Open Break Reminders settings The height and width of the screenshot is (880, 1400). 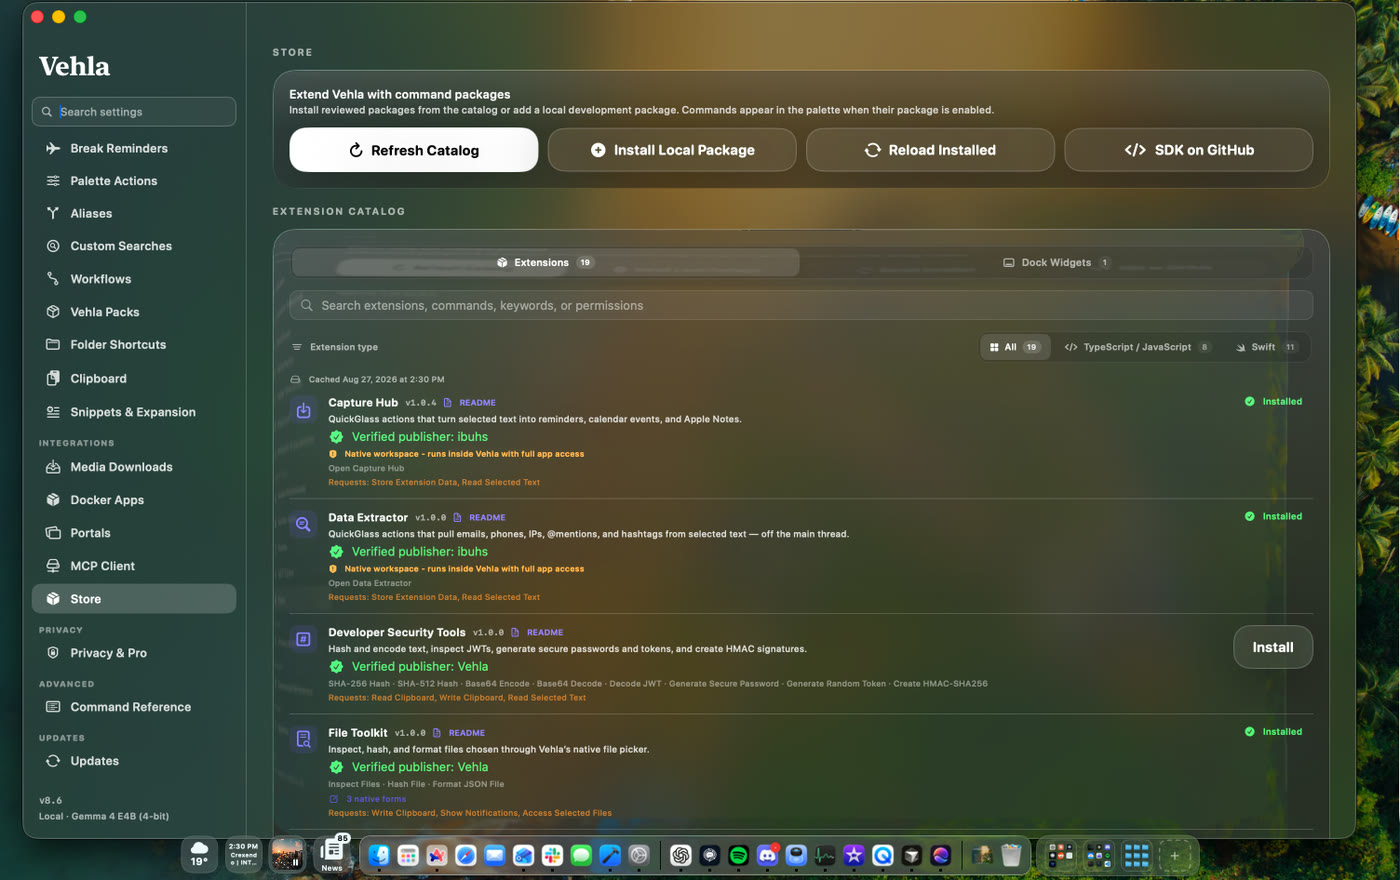pyautogui.click(x=134, y=148)
